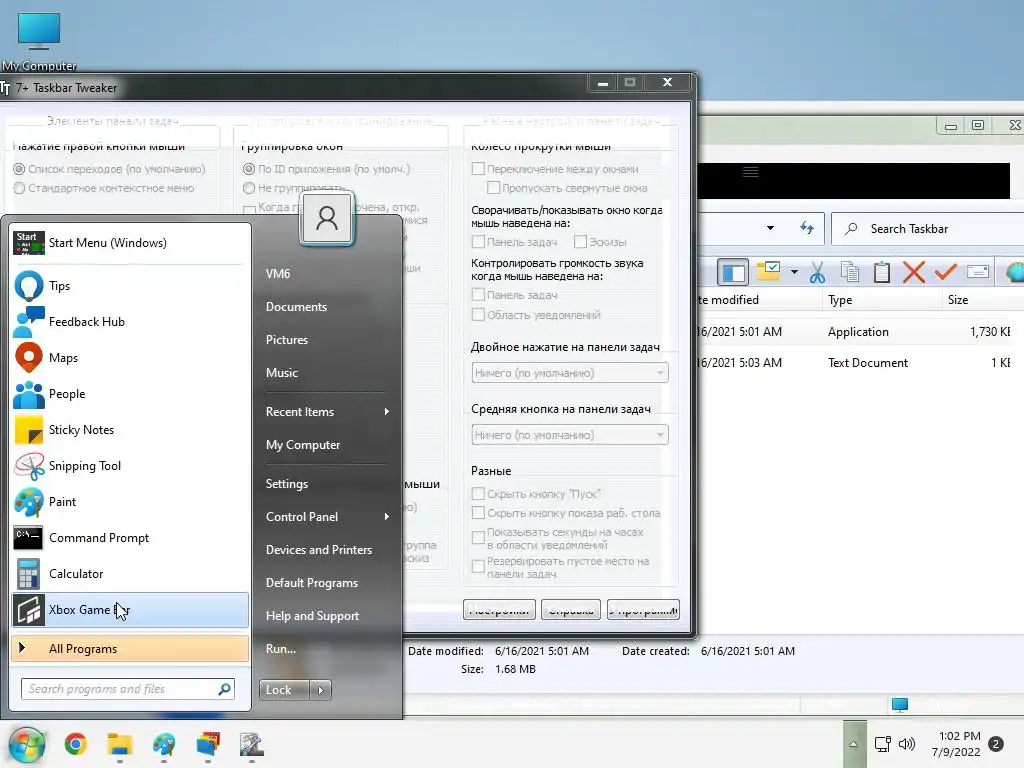Toggle 'Область уведомлений' checkbox
This screenshot has width=1024, height=768.
pyautogui.click(x=478, y=315)
